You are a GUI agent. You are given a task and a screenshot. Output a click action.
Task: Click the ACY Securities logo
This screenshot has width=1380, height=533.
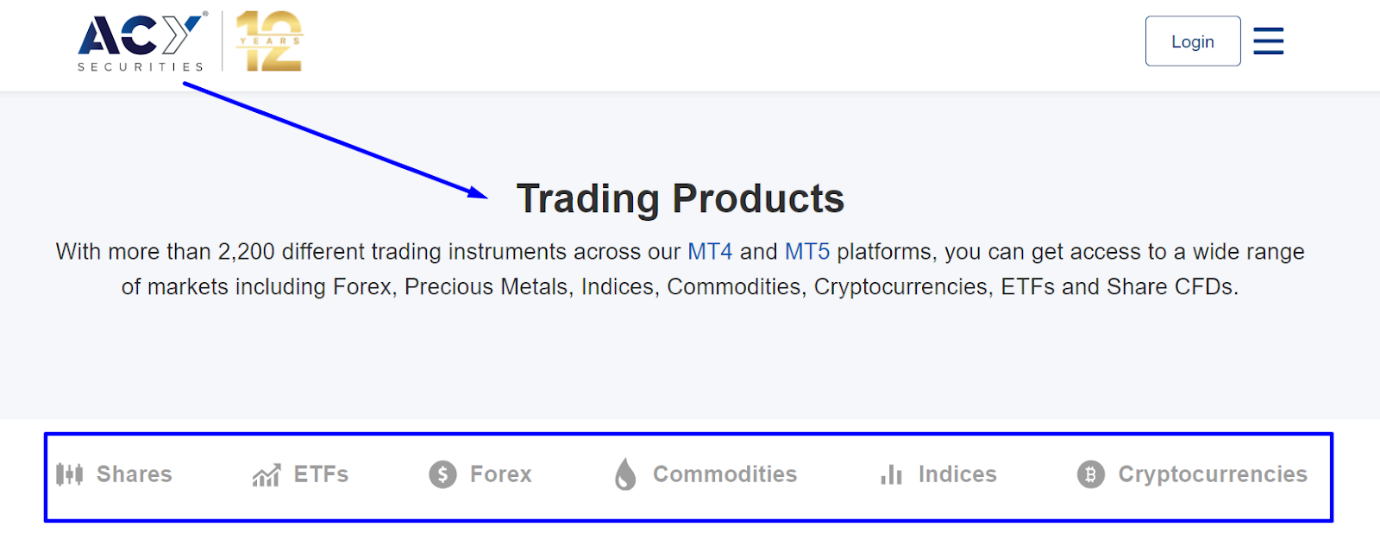coord(142,42)
